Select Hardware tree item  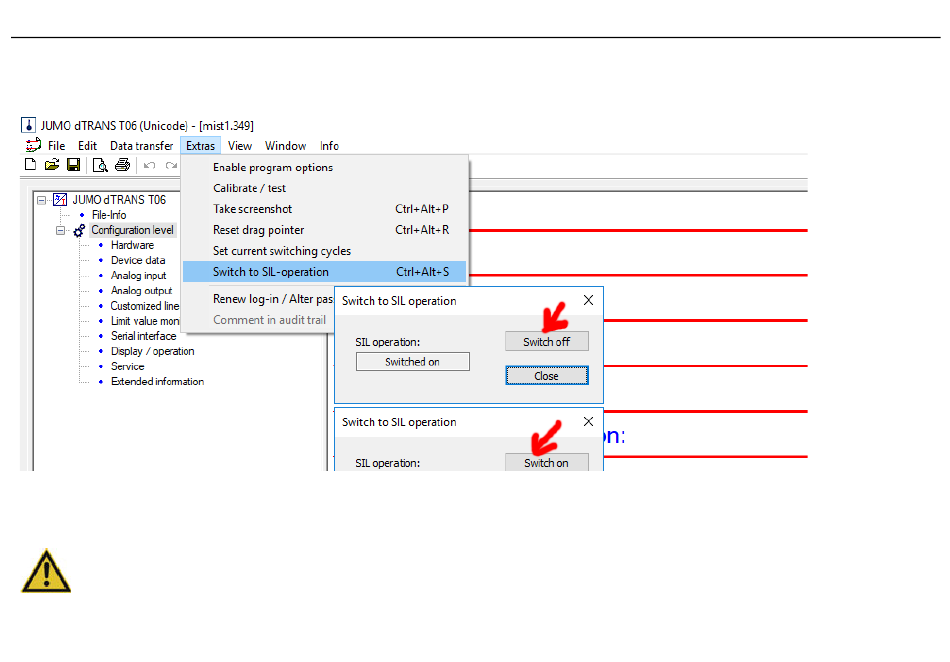(132, 245)
